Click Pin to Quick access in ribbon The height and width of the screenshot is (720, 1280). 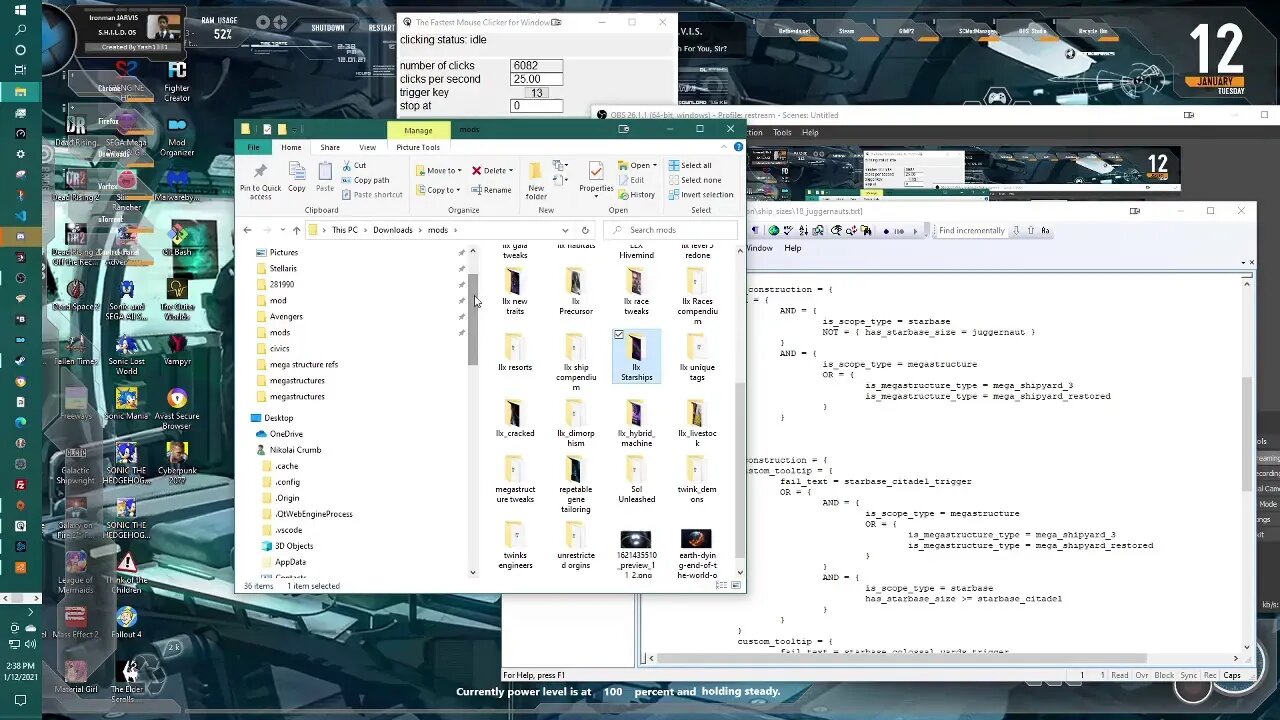[260, 180]
